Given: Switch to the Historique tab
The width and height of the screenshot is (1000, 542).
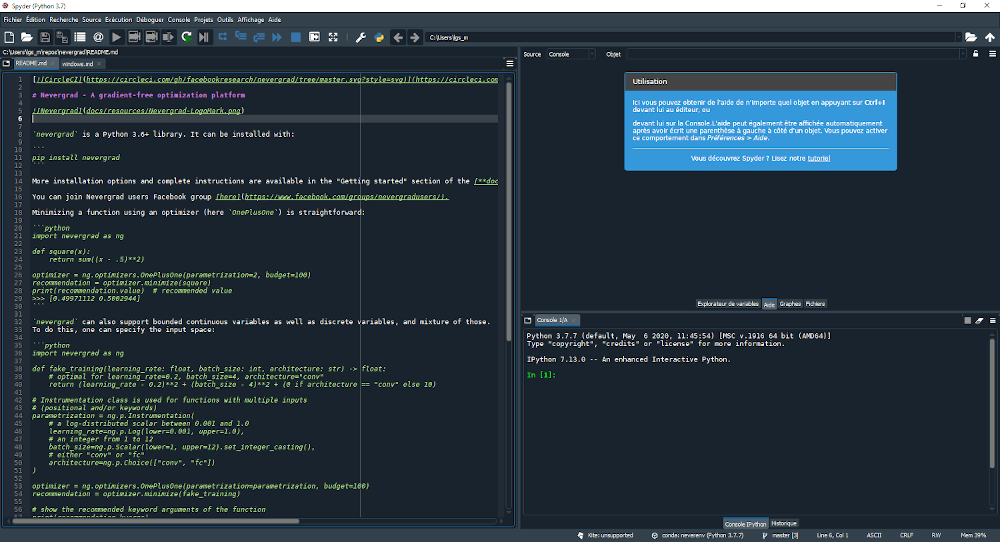Looking at the screenshot, I should 784,524.
